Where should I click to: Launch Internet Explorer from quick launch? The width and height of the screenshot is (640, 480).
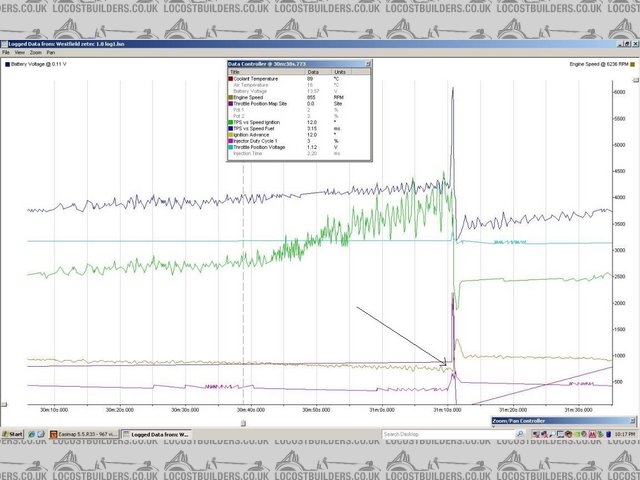(31, 434)
